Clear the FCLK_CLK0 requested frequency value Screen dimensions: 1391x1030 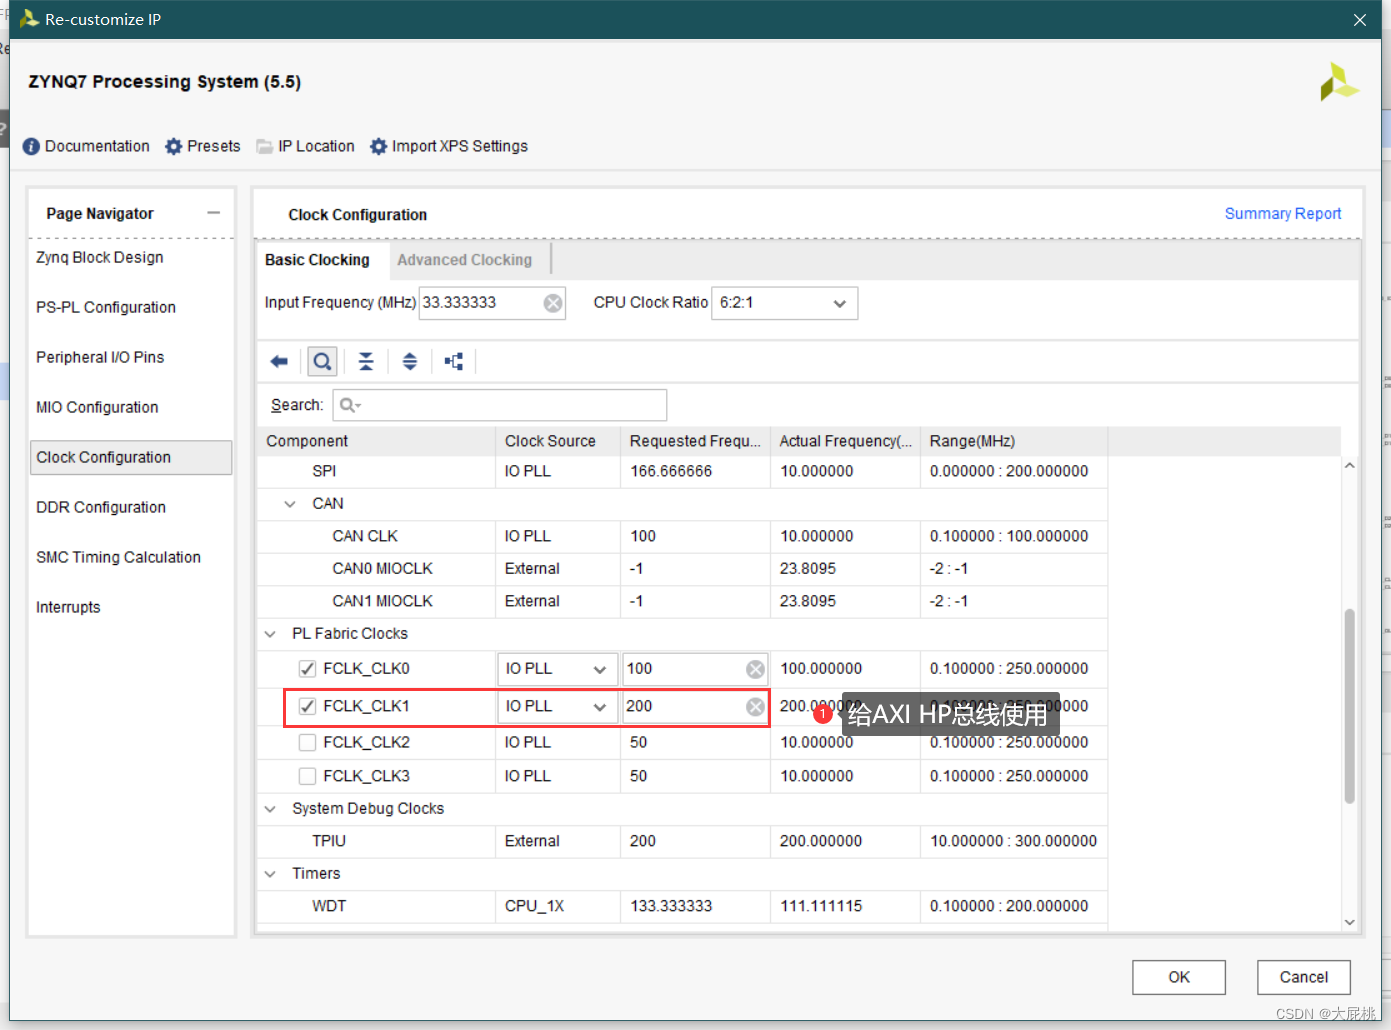coord(756,669)
